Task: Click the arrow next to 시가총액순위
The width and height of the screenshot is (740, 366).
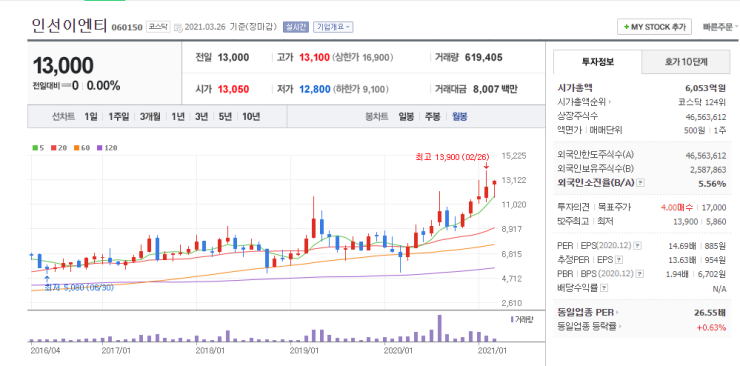Action: tap(609, 101)
